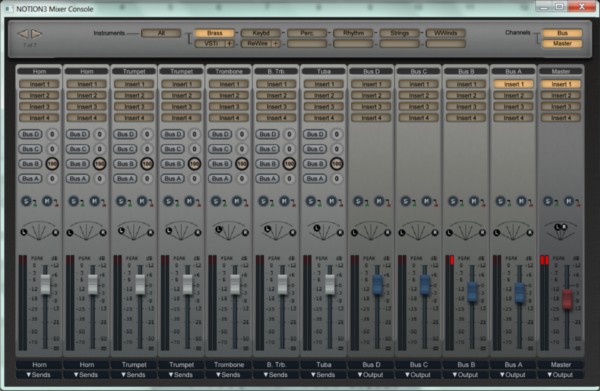Open the Output dropdown under Master
The image size is (600, 391).
click(x=561, y=375)
